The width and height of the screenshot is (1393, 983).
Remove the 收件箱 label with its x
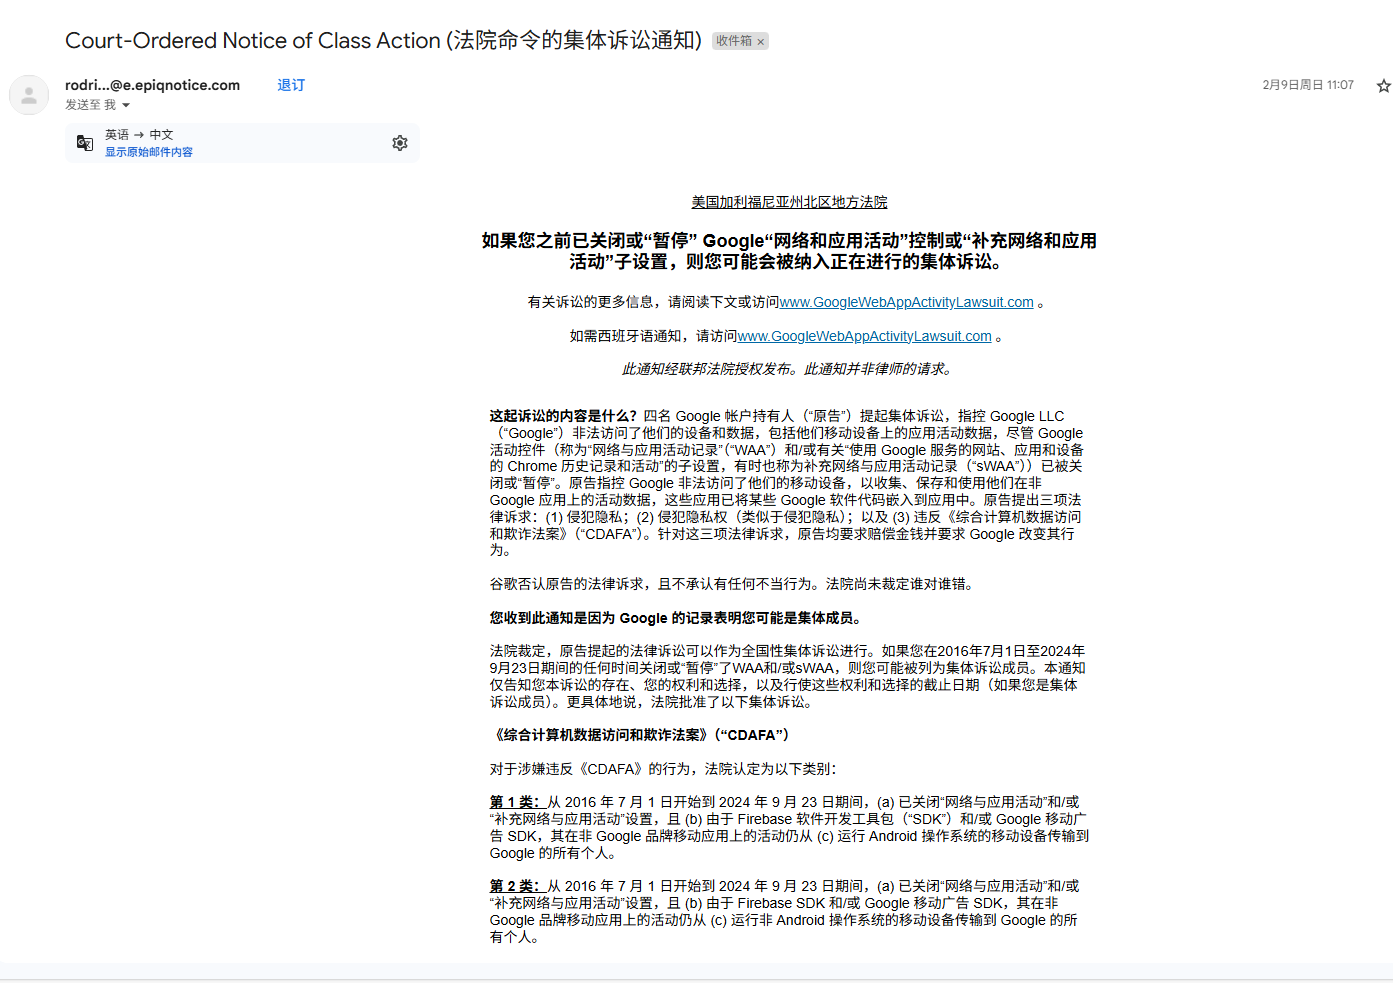[x=761, y=42]
